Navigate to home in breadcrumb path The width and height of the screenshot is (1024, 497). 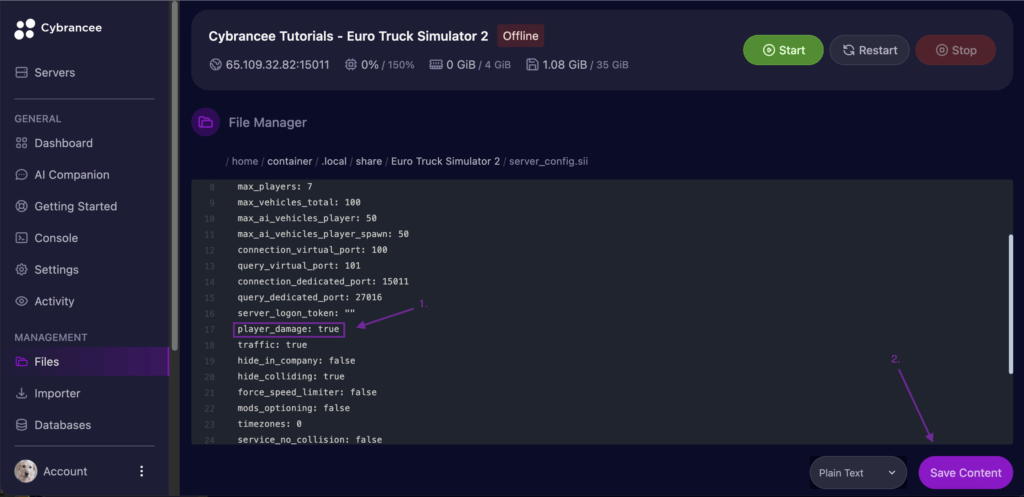245,161
